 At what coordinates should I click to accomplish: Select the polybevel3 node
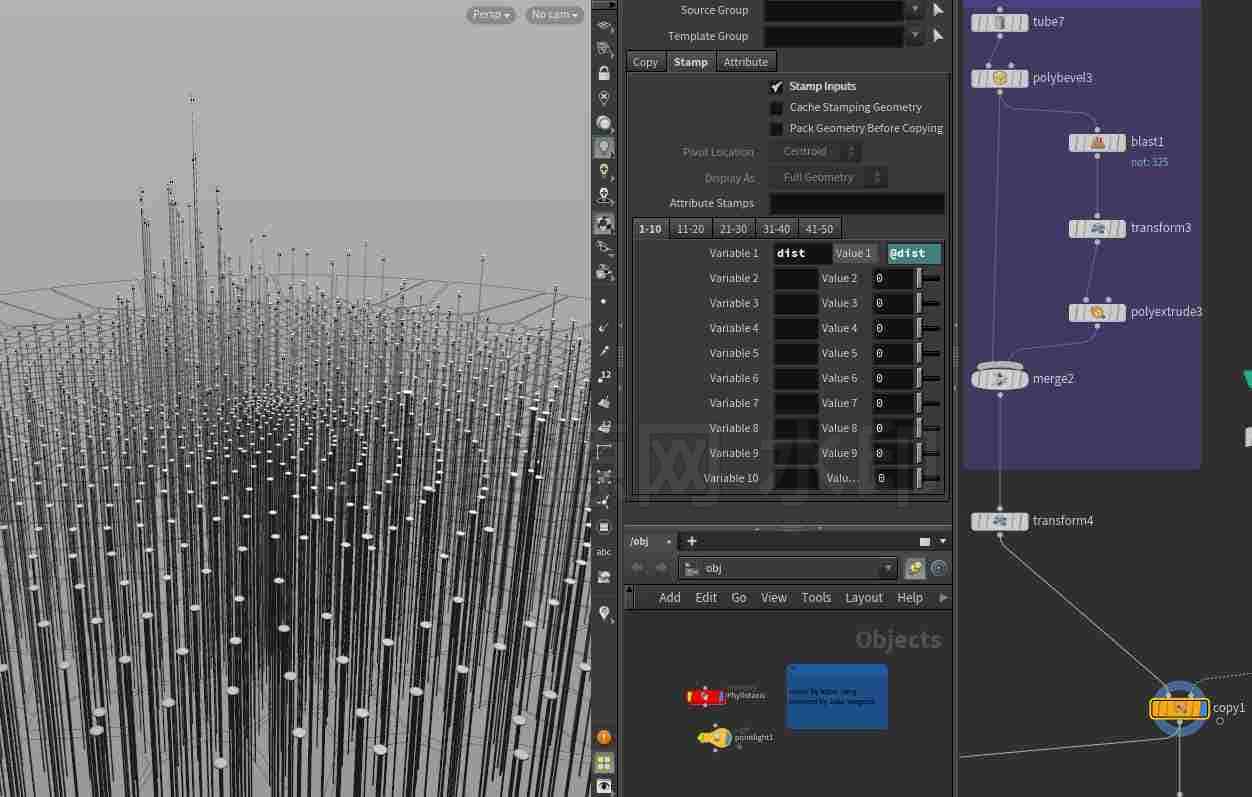click(1000, 78)
